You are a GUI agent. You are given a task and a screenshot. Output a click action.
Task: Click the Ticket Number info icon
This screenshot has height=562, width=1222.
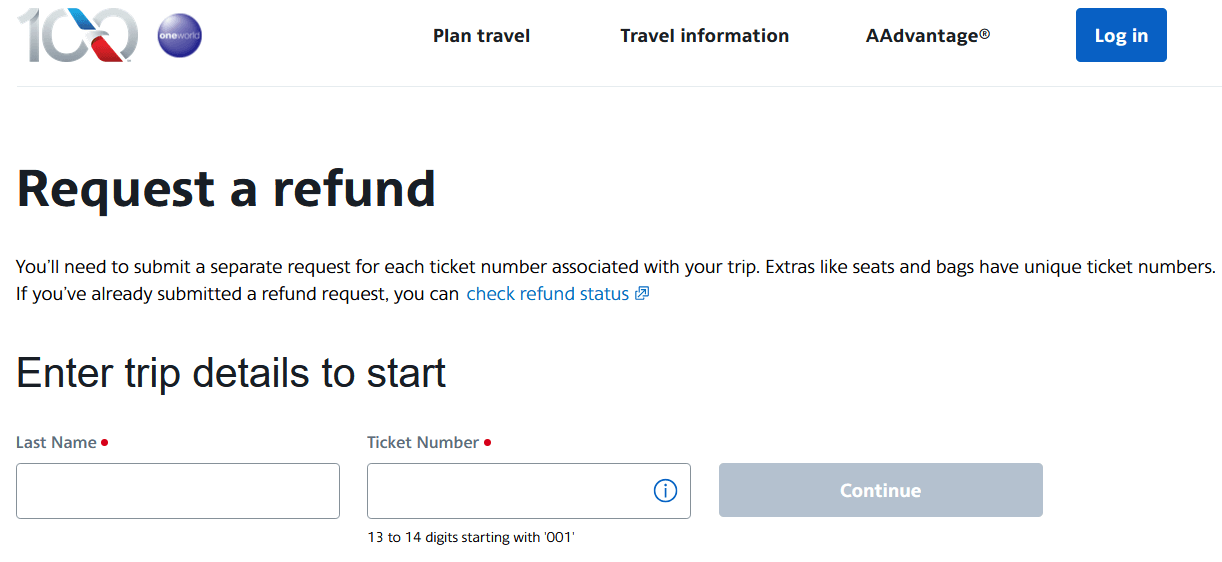665,491
